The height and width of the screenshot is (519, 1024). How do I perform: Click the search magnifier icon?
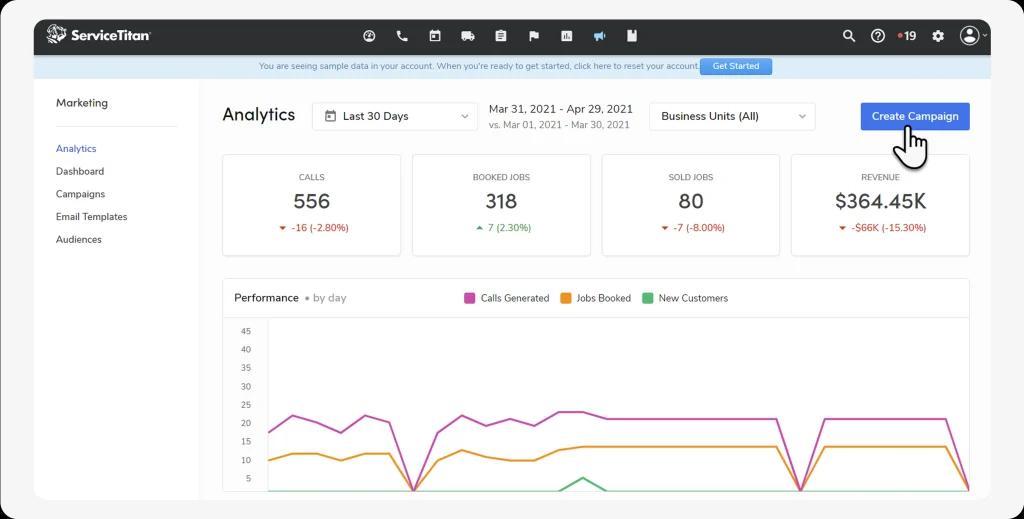[849, 36]
